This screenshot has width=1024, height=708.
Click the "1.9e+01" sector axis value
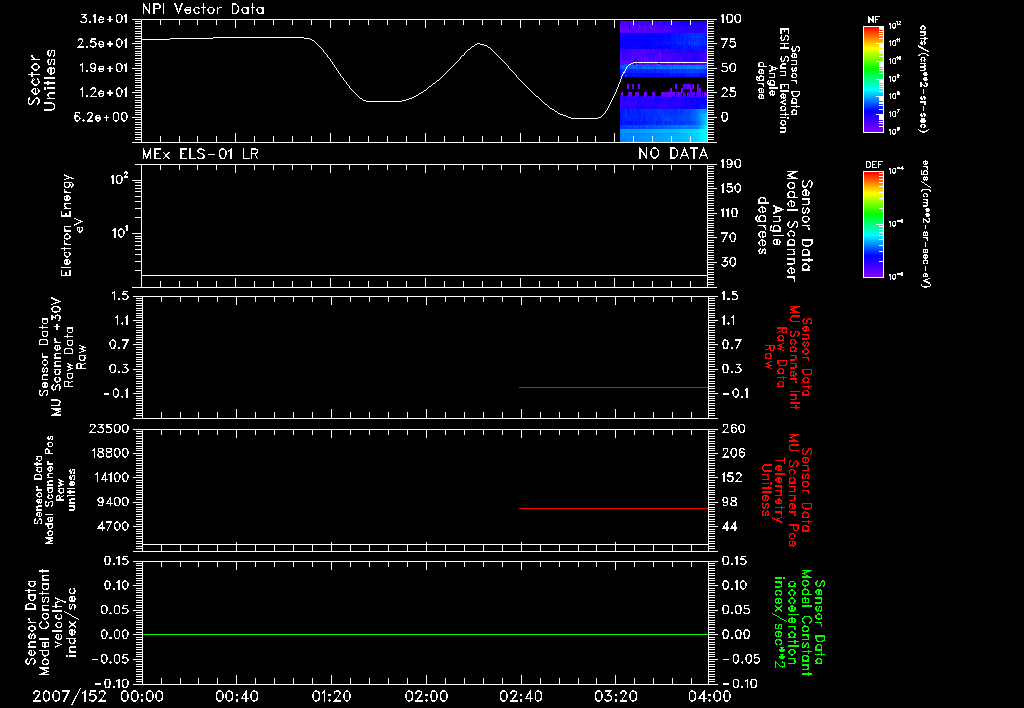[104, 68]
